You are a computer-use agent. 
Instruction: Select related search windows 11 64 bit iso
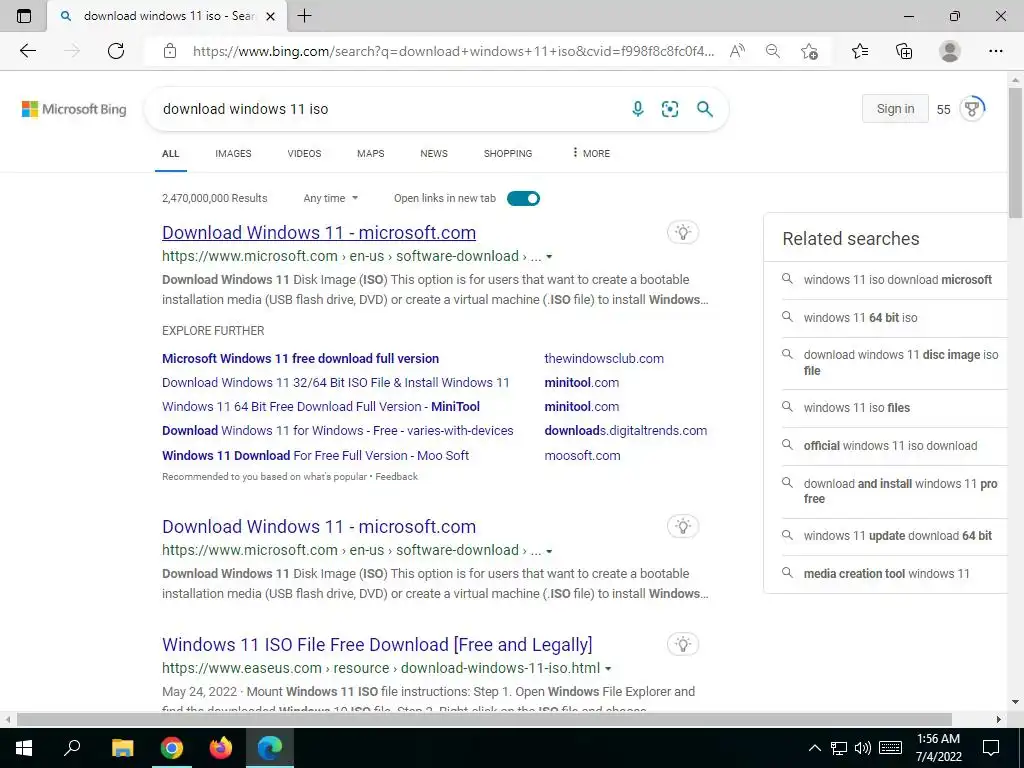coord(860,318)
